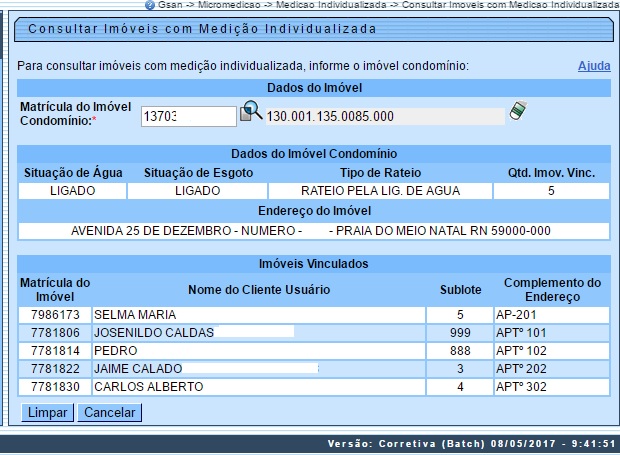The width and height of the screenshot is (620, 455).
Task: Click client name PEDRO in list
Action: pyautogui.click(x=109, y=351)
